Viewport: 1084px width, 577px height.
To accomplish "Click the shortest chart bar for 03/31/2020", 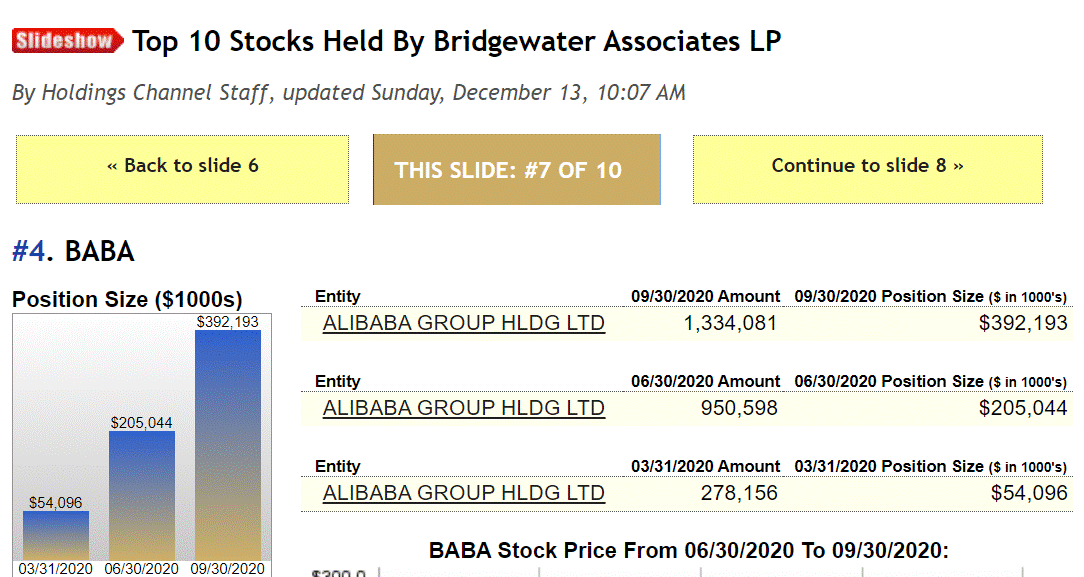I will pos(56,535).
